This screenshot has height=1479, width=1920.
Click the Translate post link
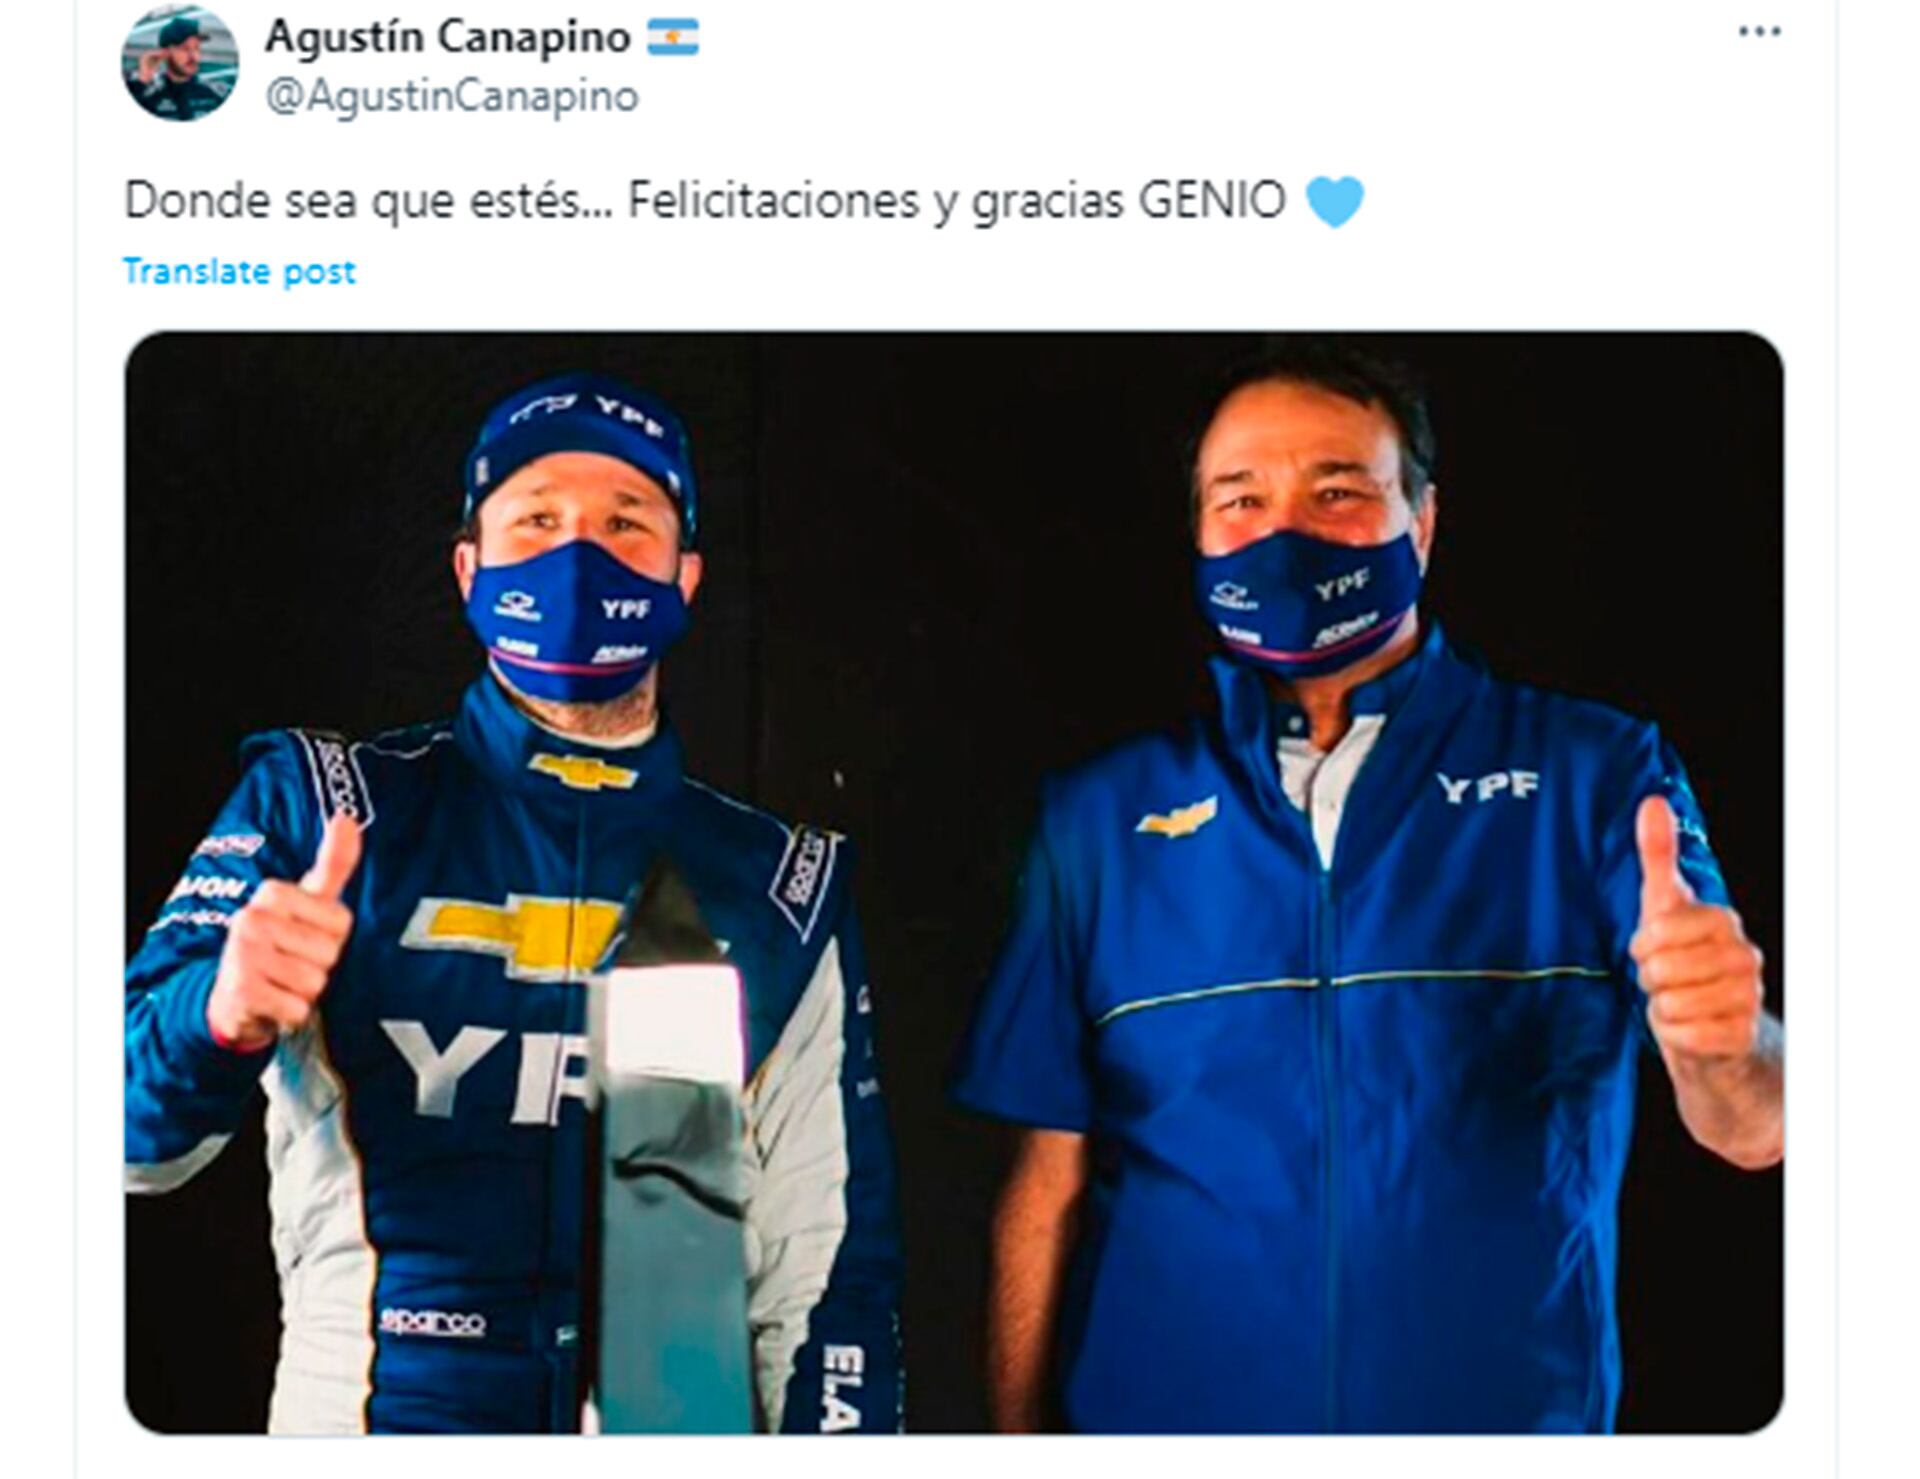[239, 272]
